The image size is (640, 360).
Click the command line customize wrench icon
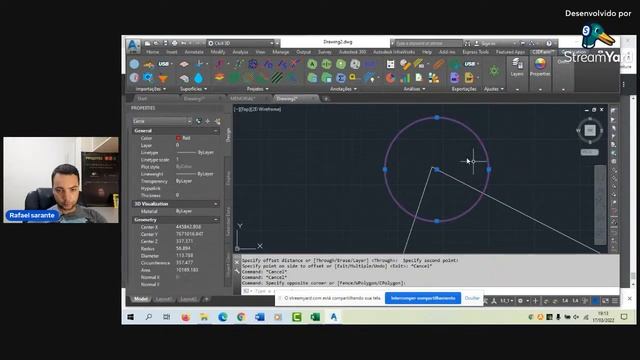tap(237, 271)
